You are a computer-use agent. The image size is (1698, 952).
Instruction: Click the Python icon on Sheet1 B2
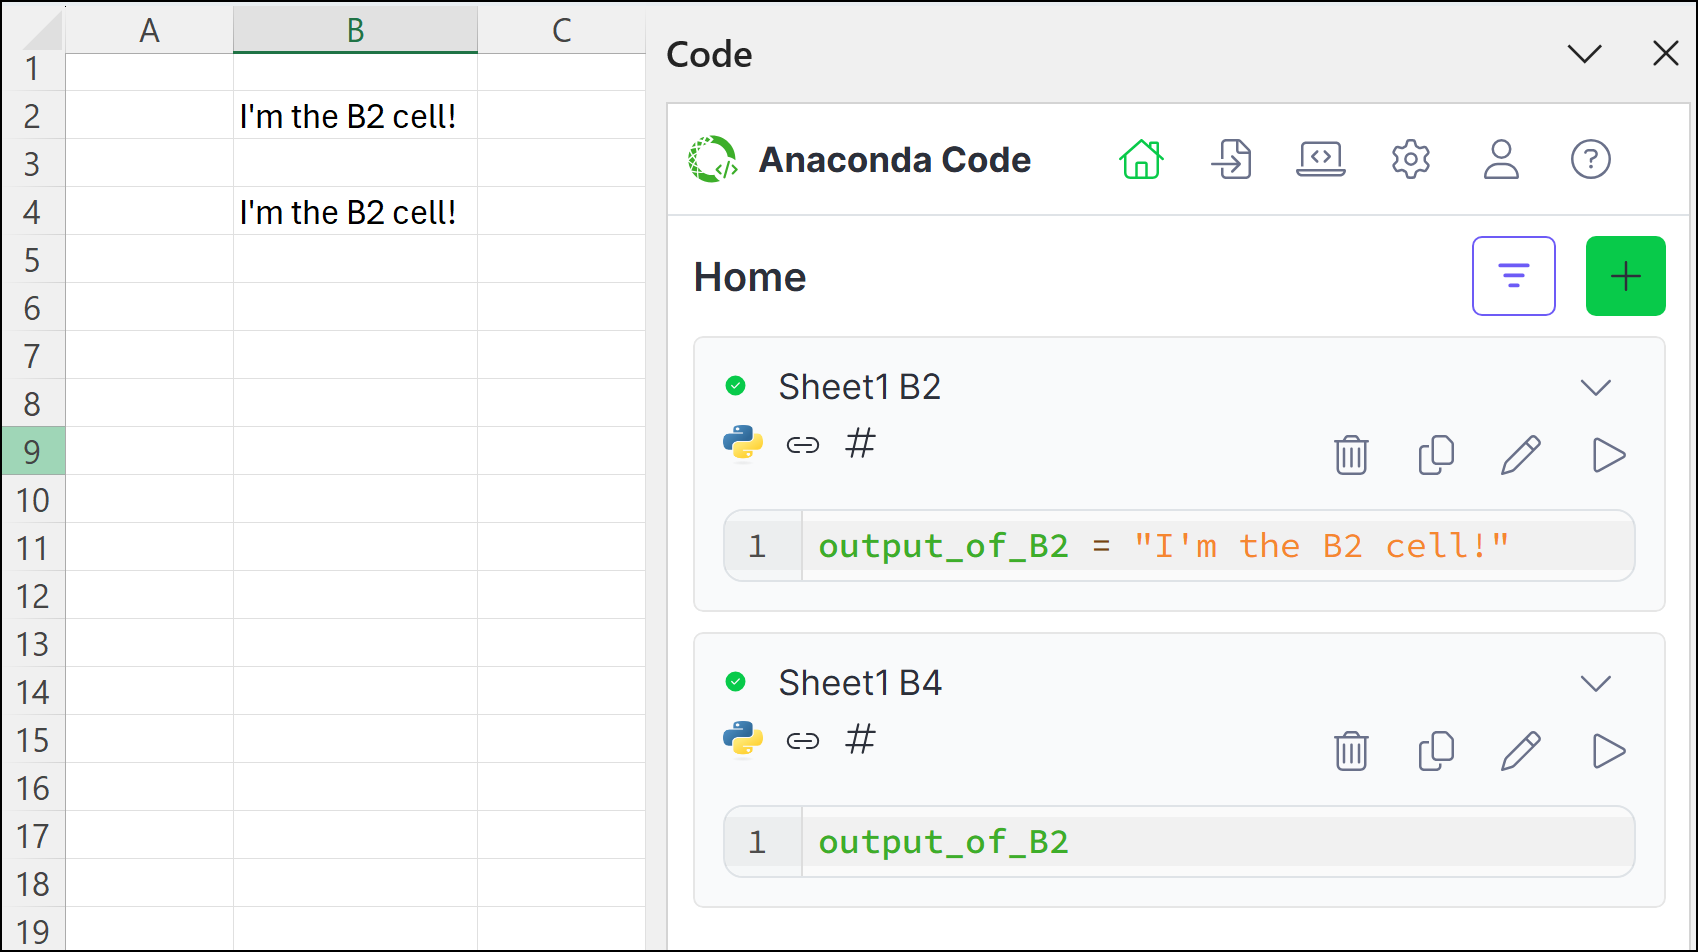click(743, 443)
